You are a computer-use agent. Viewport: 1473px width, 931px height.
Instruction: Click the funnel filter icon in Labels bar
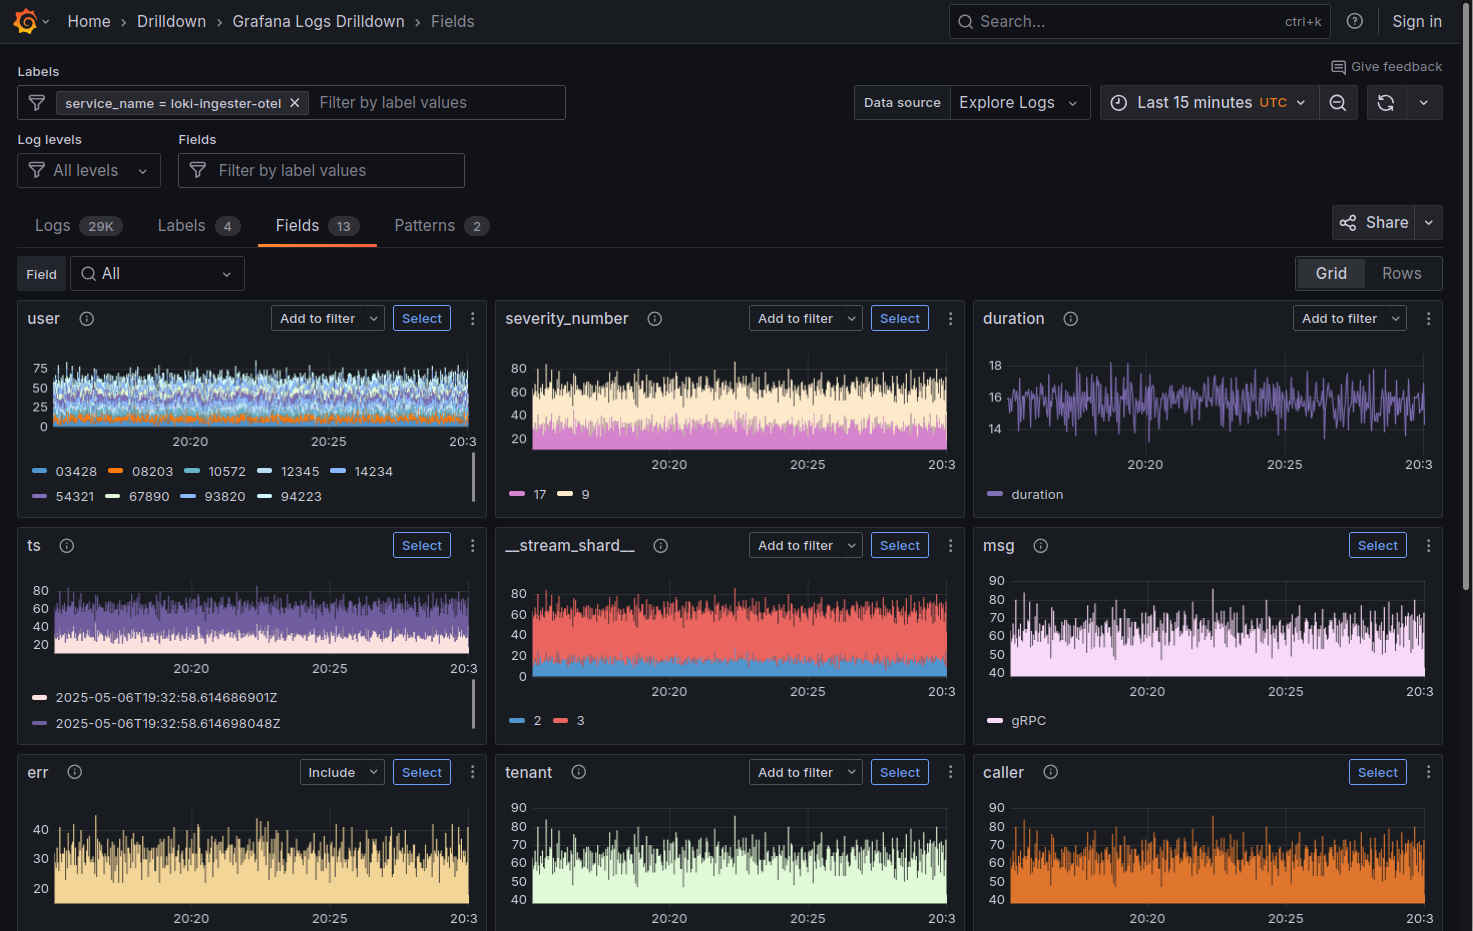[36, 102]
